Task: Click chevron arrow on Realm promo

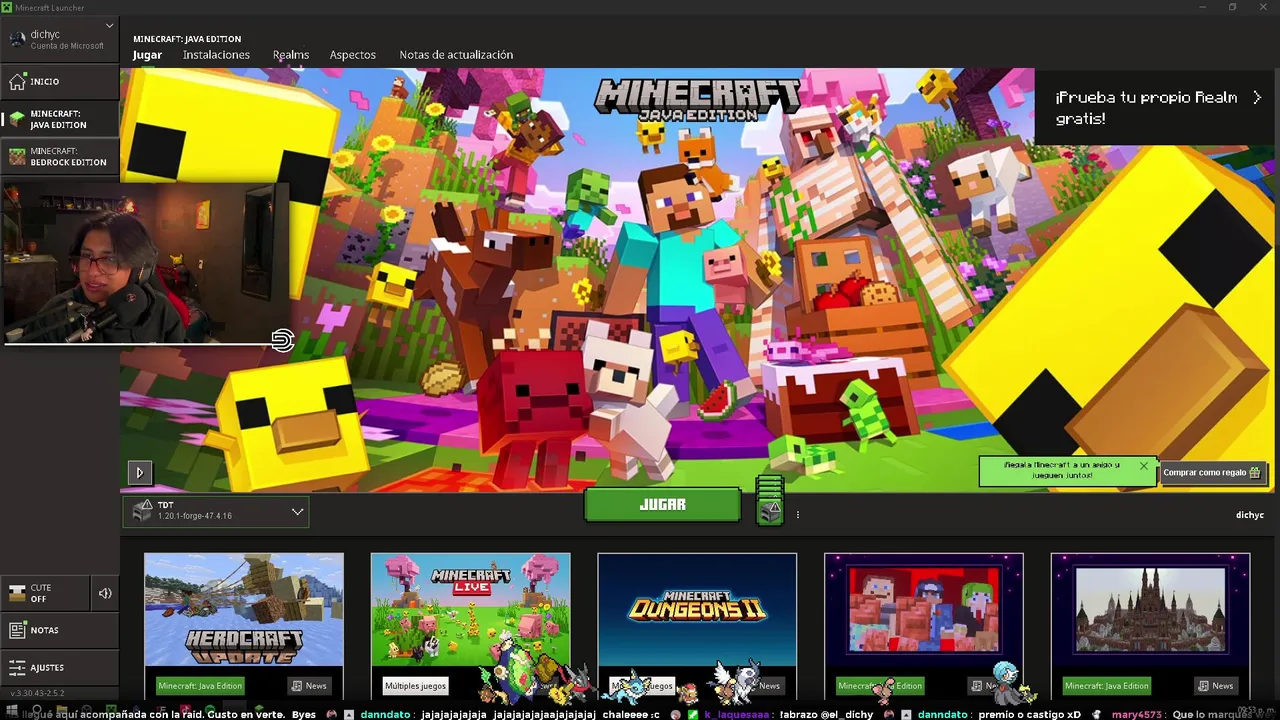Action: [x=1257, y=98]
